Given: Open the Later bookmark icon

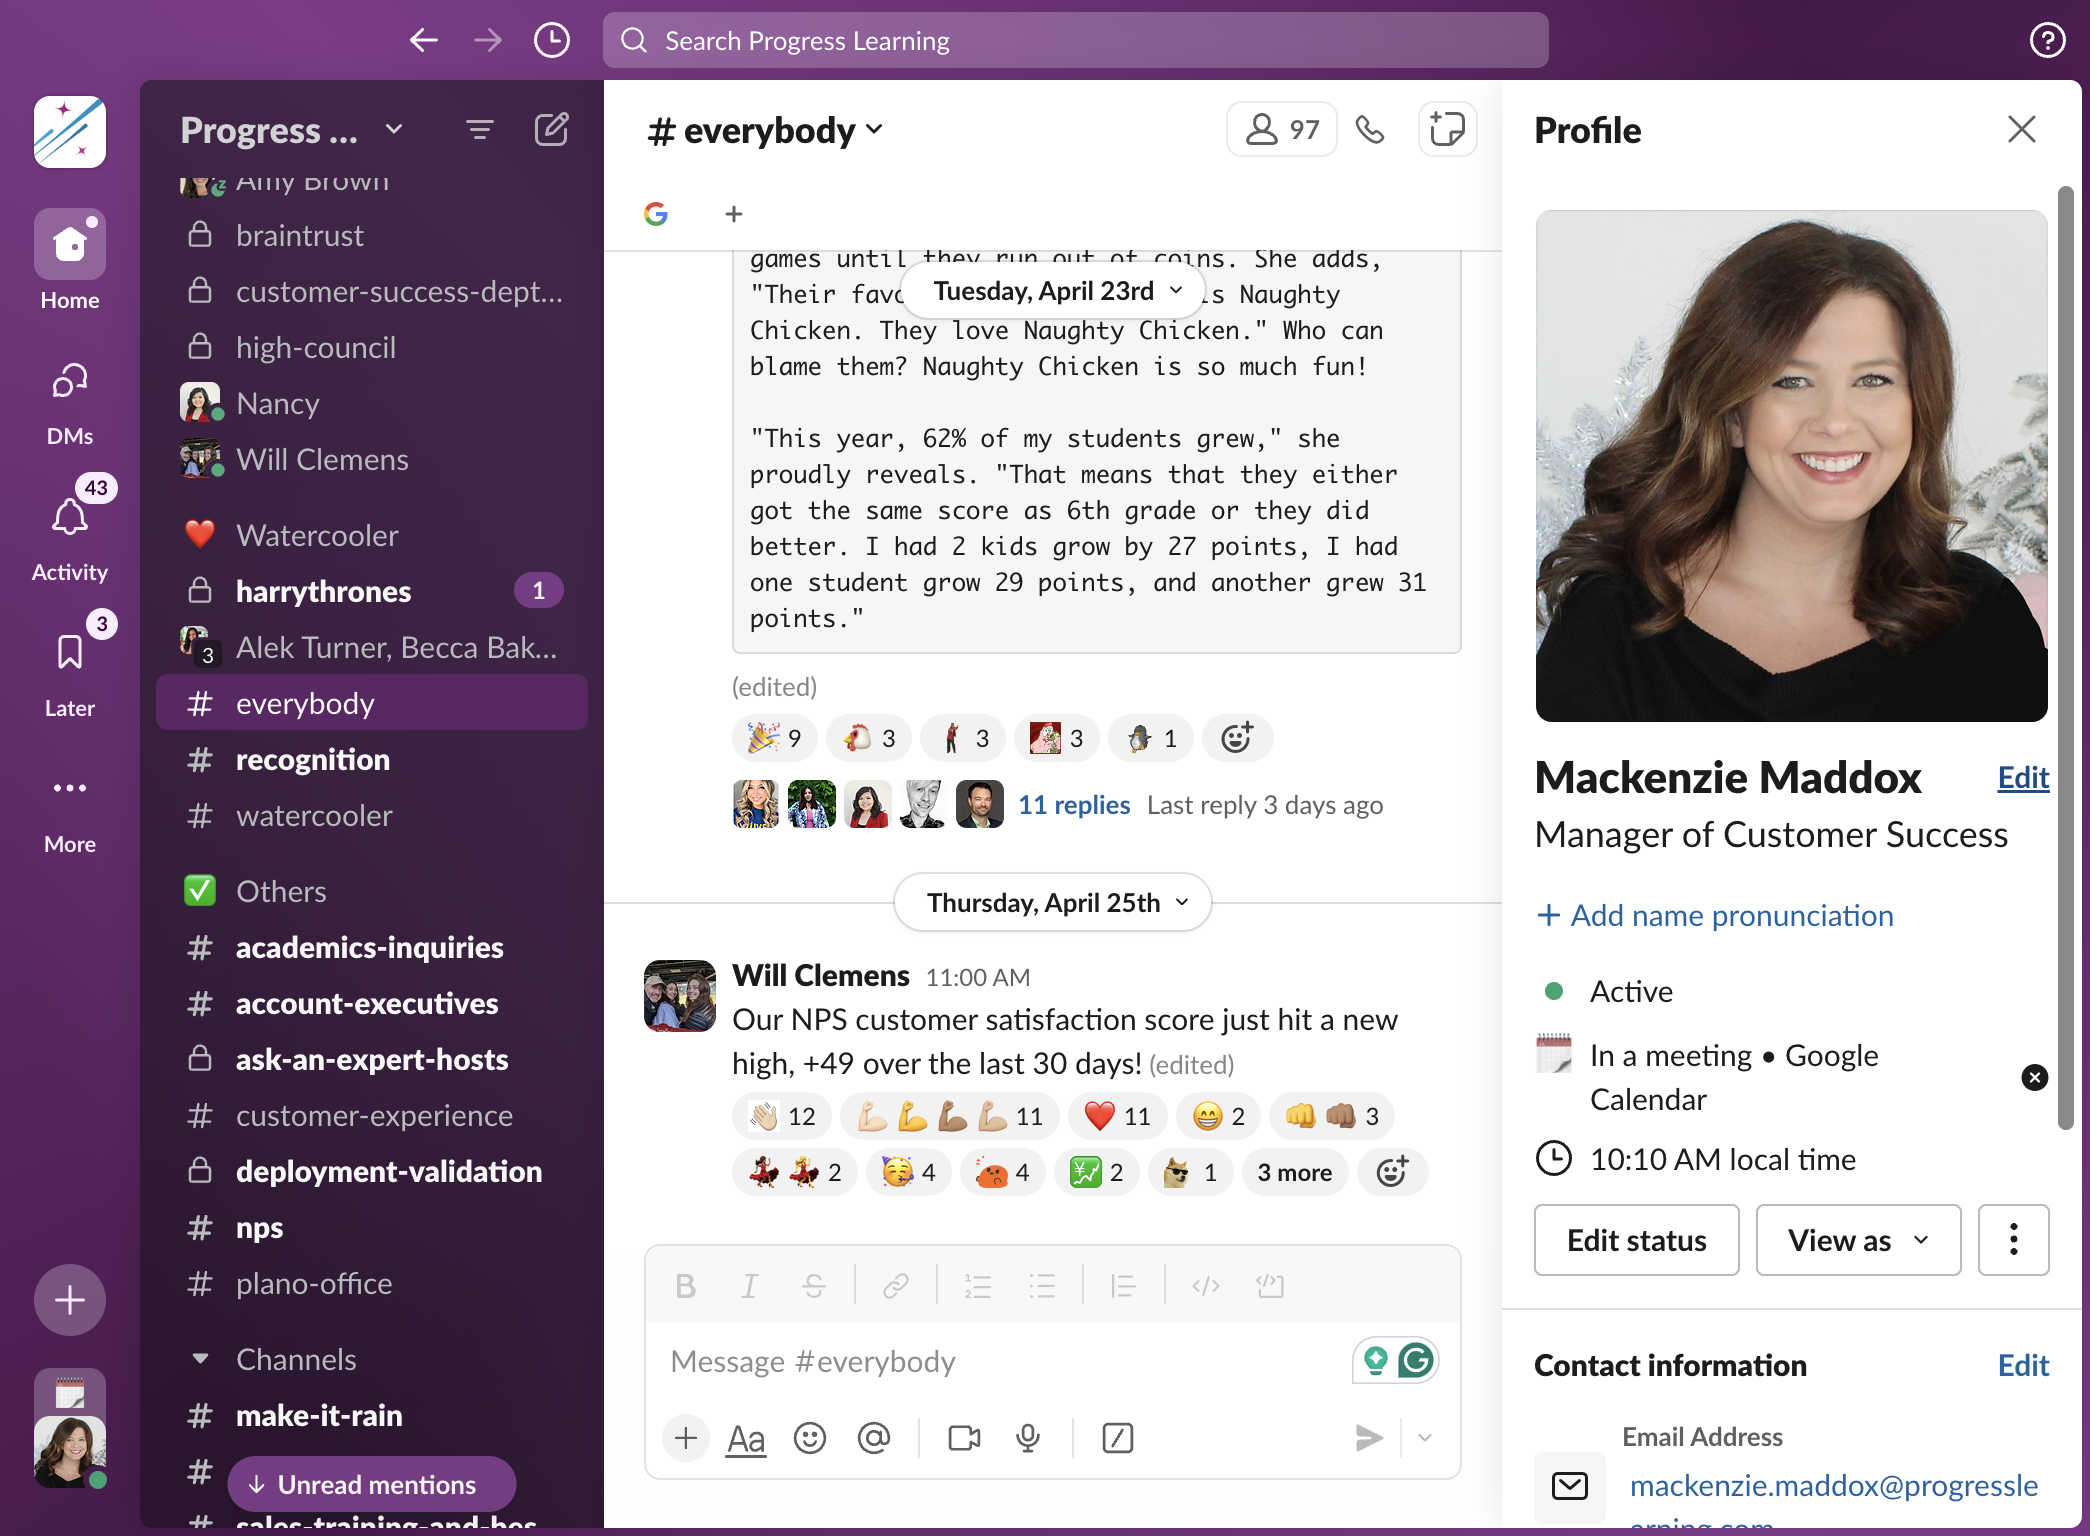Looking at the screenshot, I should [x=70, y=652].
